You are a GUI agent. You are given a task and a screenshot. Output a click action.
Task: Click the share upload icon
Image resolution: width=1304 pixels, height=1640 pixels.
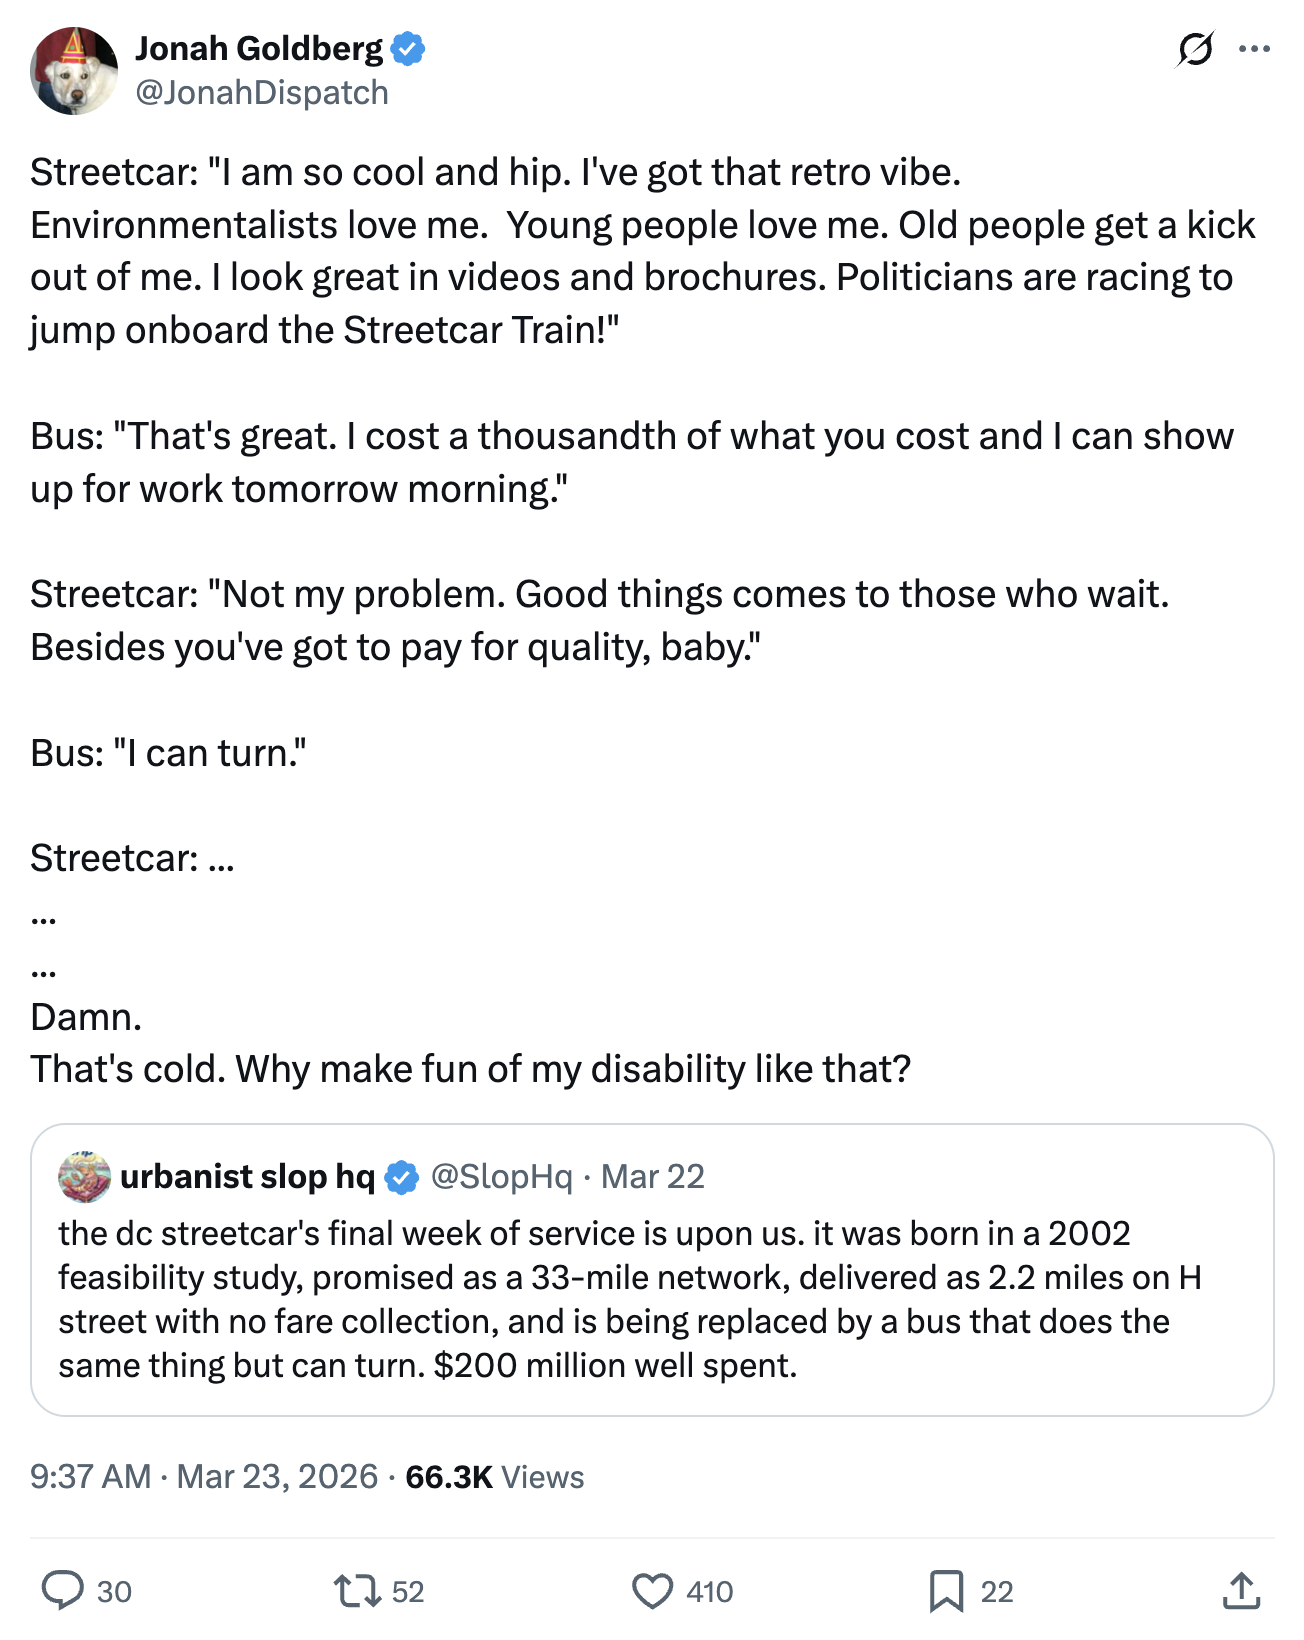pos(1240,1590)
